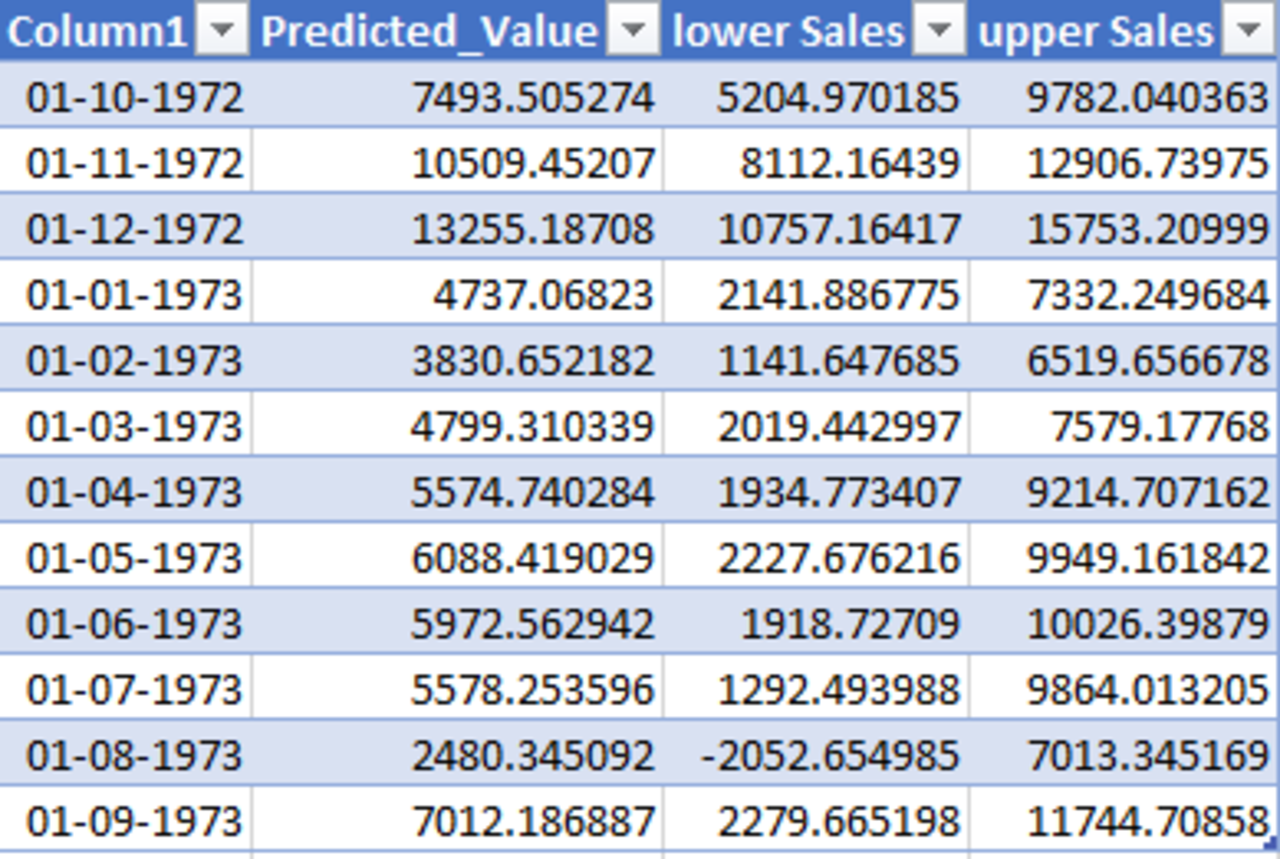Viewport: 1280px width, 859px height.
Task: Select upper Sales value 10026.39879
Action: pyautogui.click(x=1147, y=624)
